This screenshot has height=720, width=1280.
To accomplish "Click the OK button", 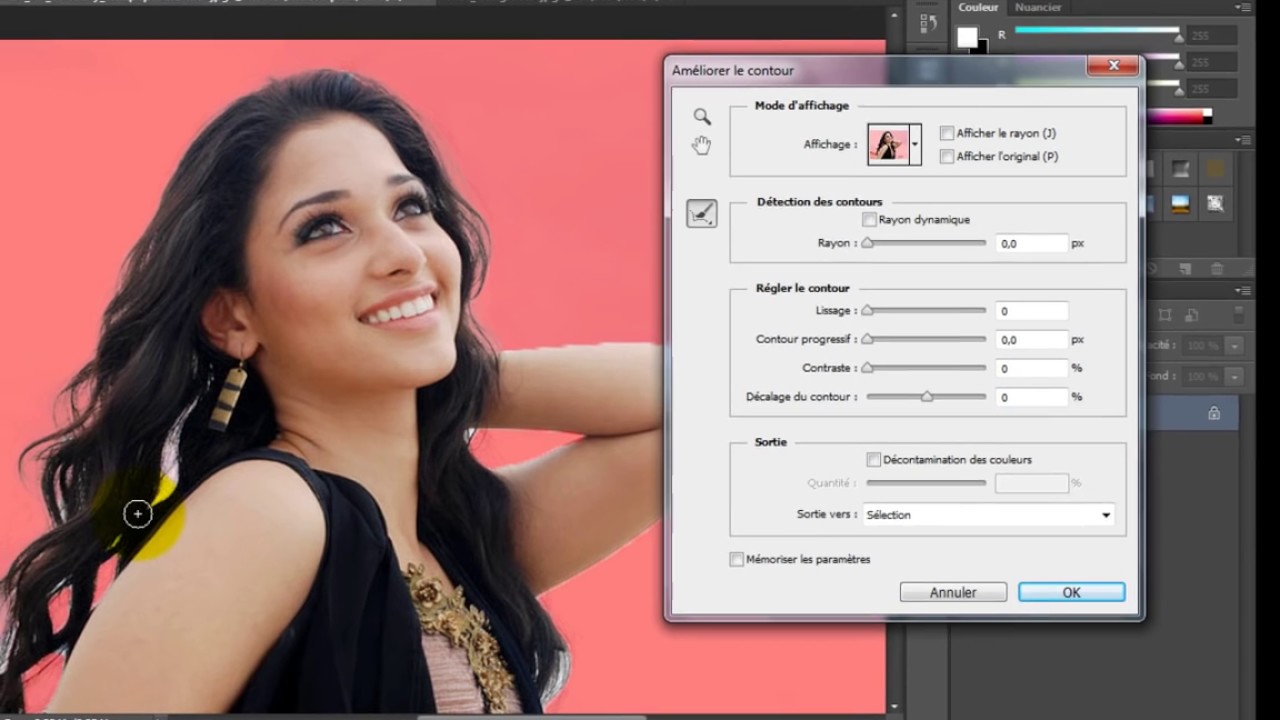I will (1071, 593).
